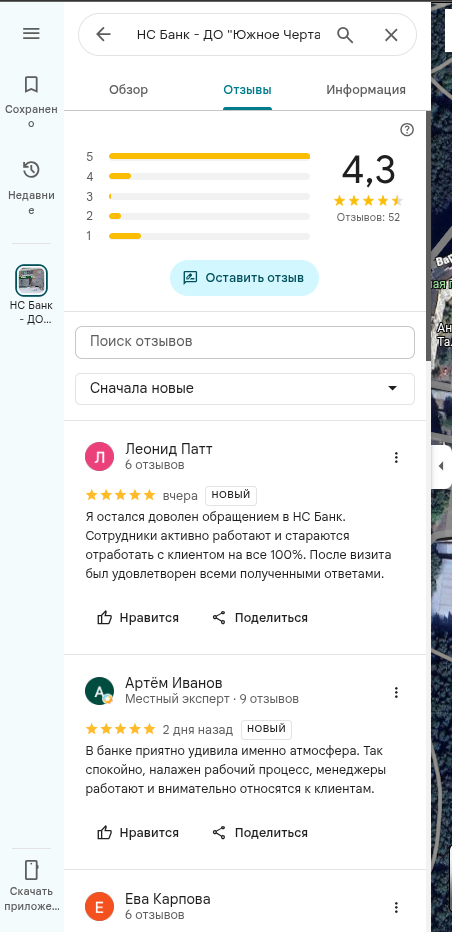Click the Скачать приложение phone icon
The image size is (452, 932).
[x=31, y=870]
